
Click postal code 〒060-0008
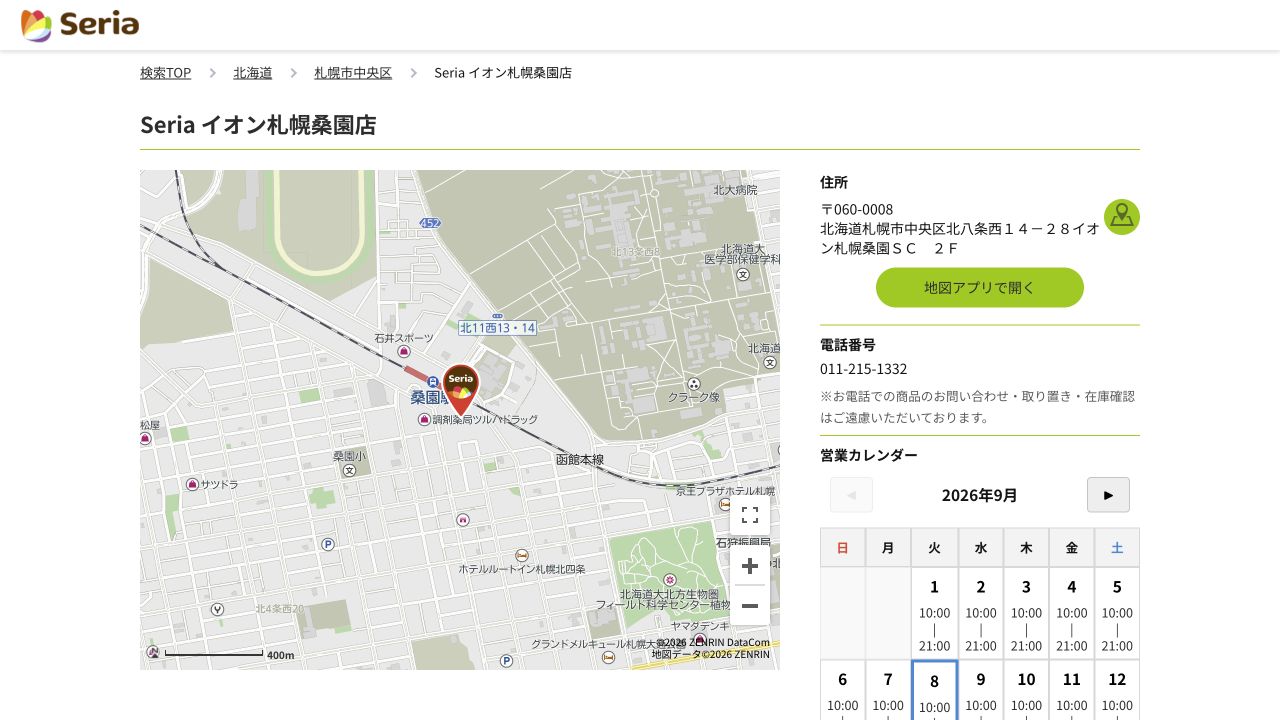(x=857, y=209)
